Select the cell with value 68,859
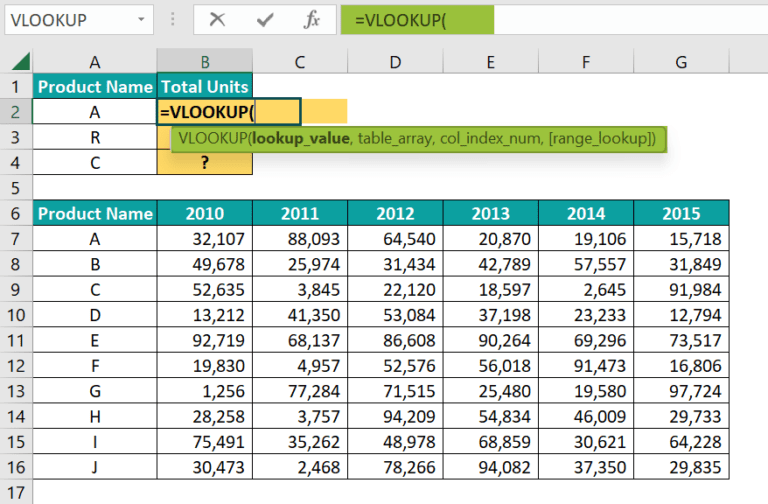 coord(490,442)
